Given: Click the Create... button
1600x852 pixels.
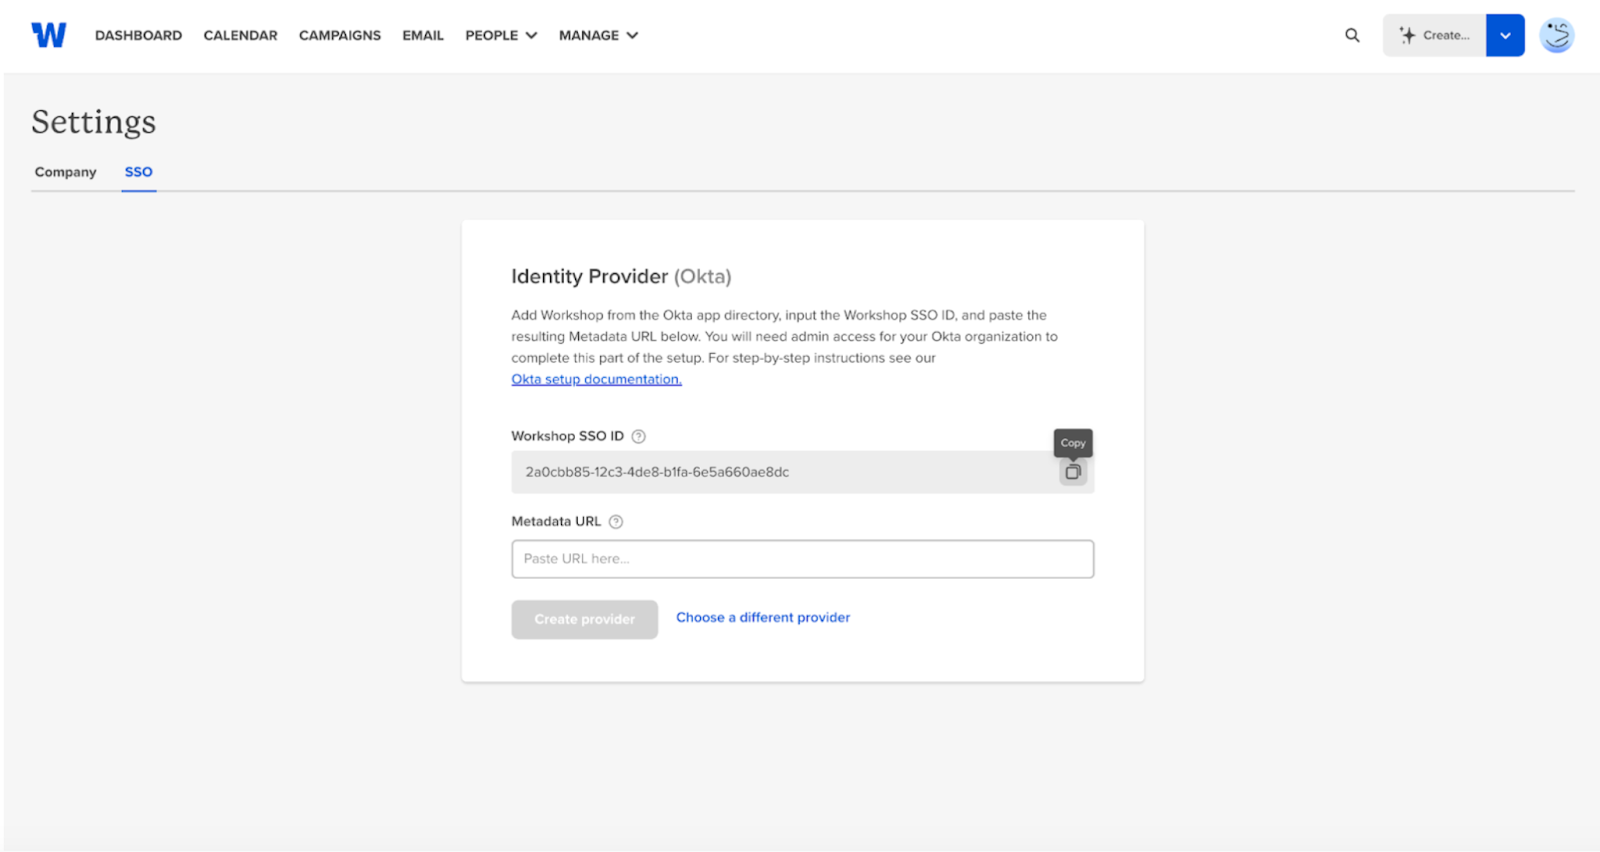Looking at the screenshot, I should [1434, 35].
